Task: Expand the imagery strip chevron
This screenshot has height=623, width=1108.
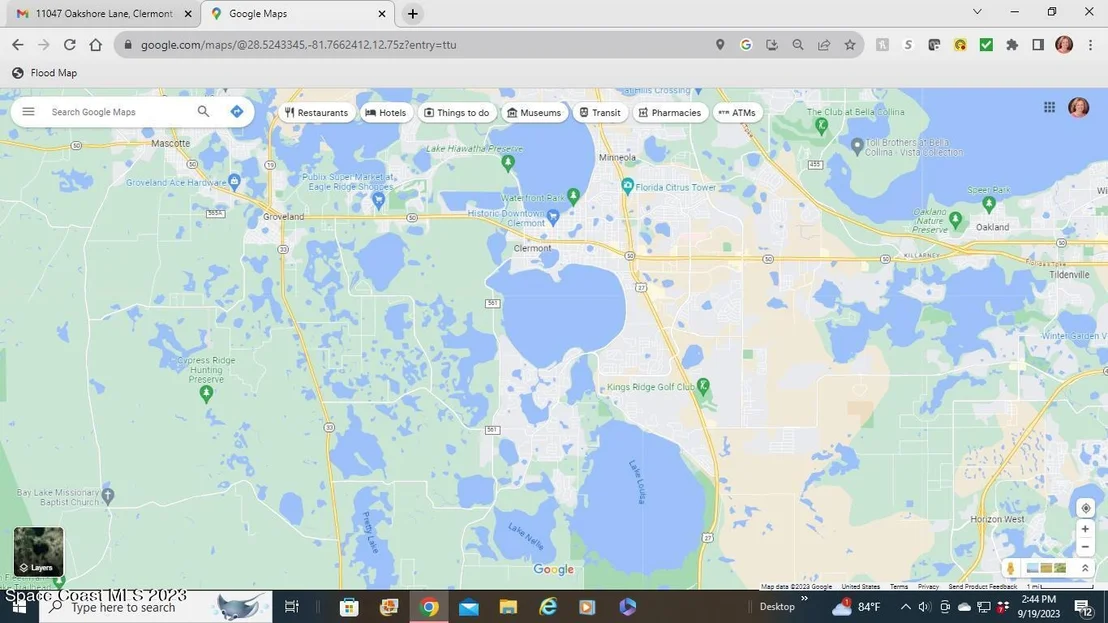Action: click(1085, 568)
